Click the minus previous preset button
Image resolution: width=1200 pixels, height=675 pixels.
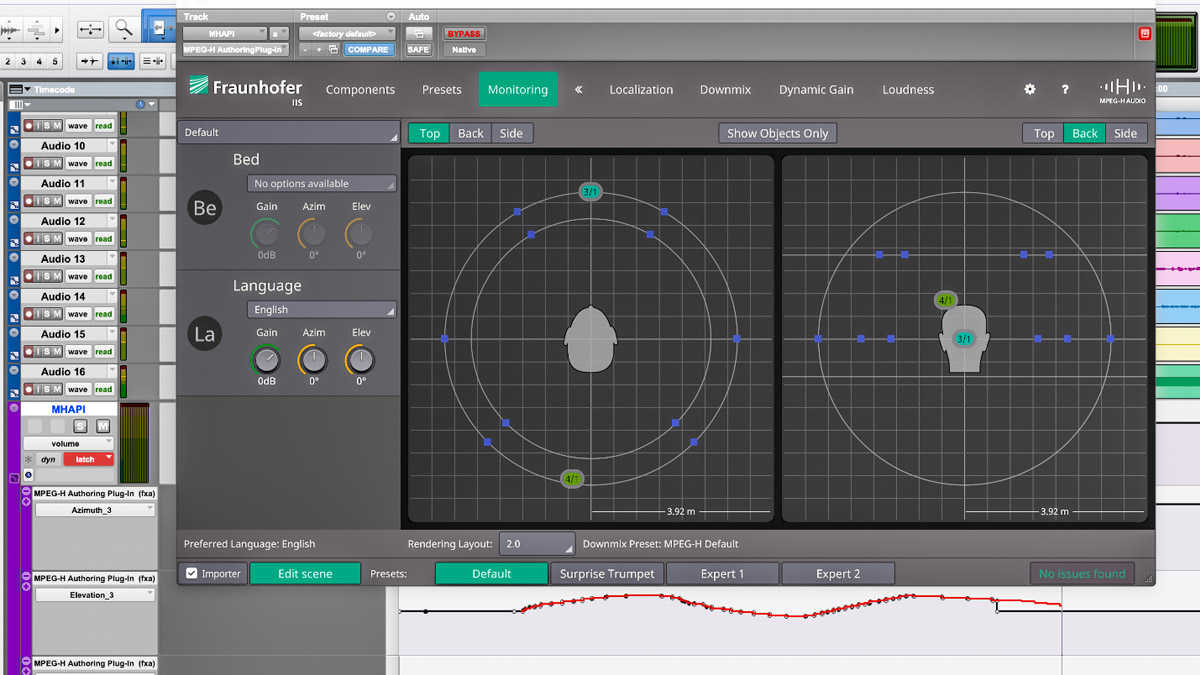click(x=306, y=49)
